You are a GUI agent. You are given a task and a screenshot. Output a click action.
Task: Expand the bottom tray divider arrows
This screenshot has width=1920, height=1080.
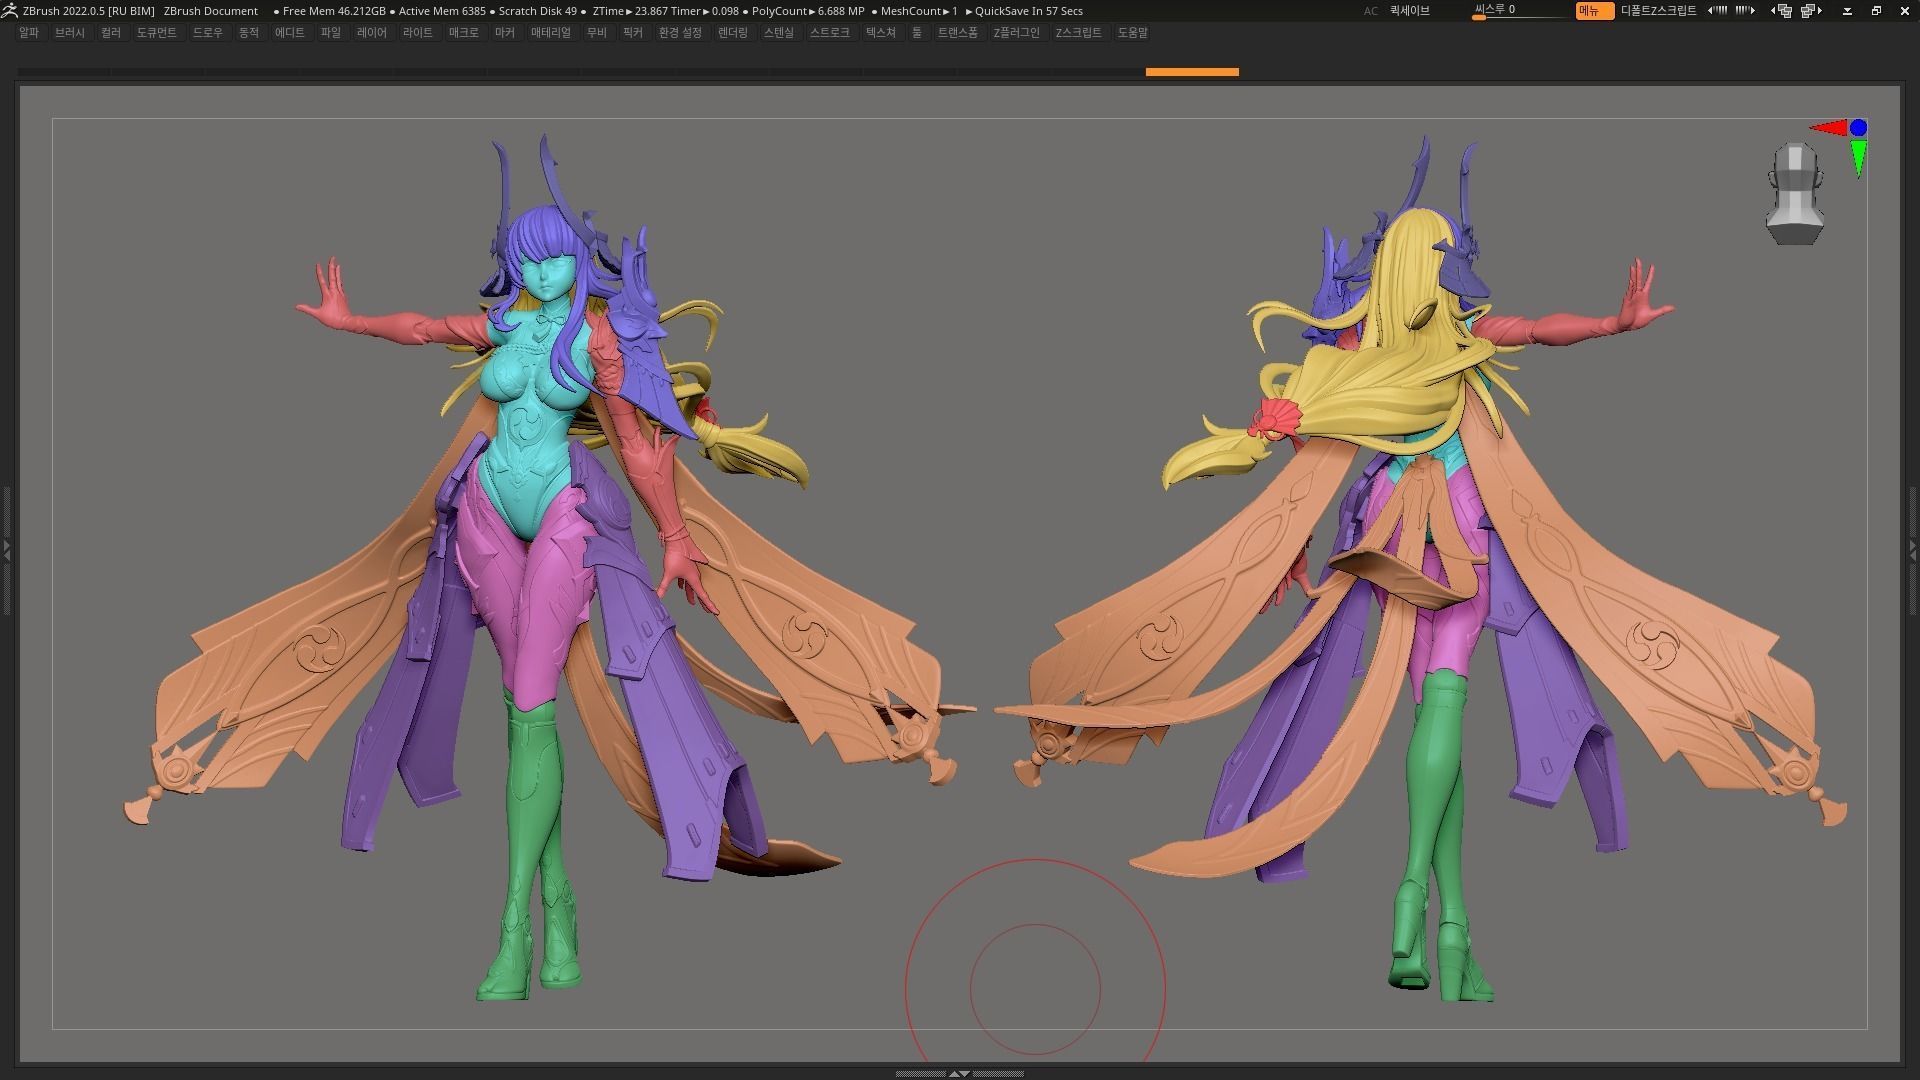point(959,1073)
